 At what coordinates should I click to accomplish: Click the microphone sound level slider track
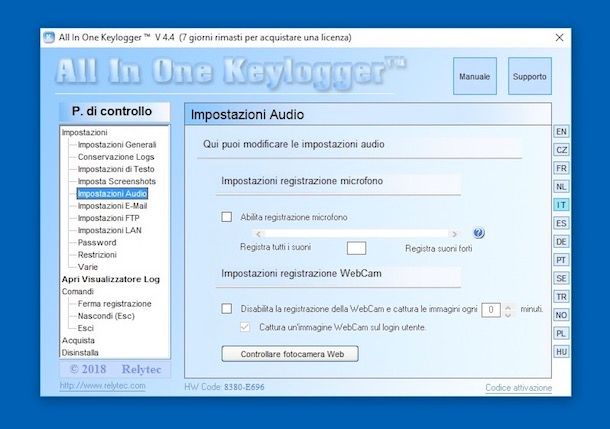click(356, 234)
